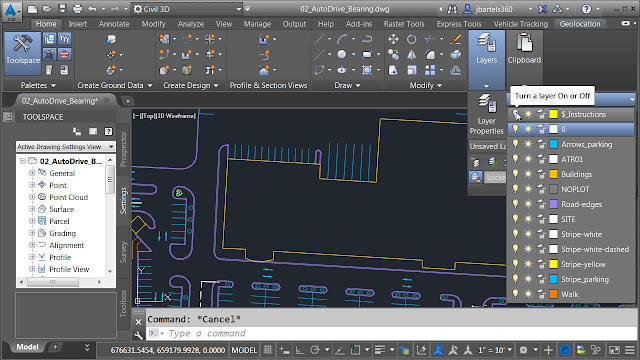The width and height of the screenshot is (640, 360).
Task: Click the Undo arrow icon
Action: pyautogui.click(x=92, y=9)
